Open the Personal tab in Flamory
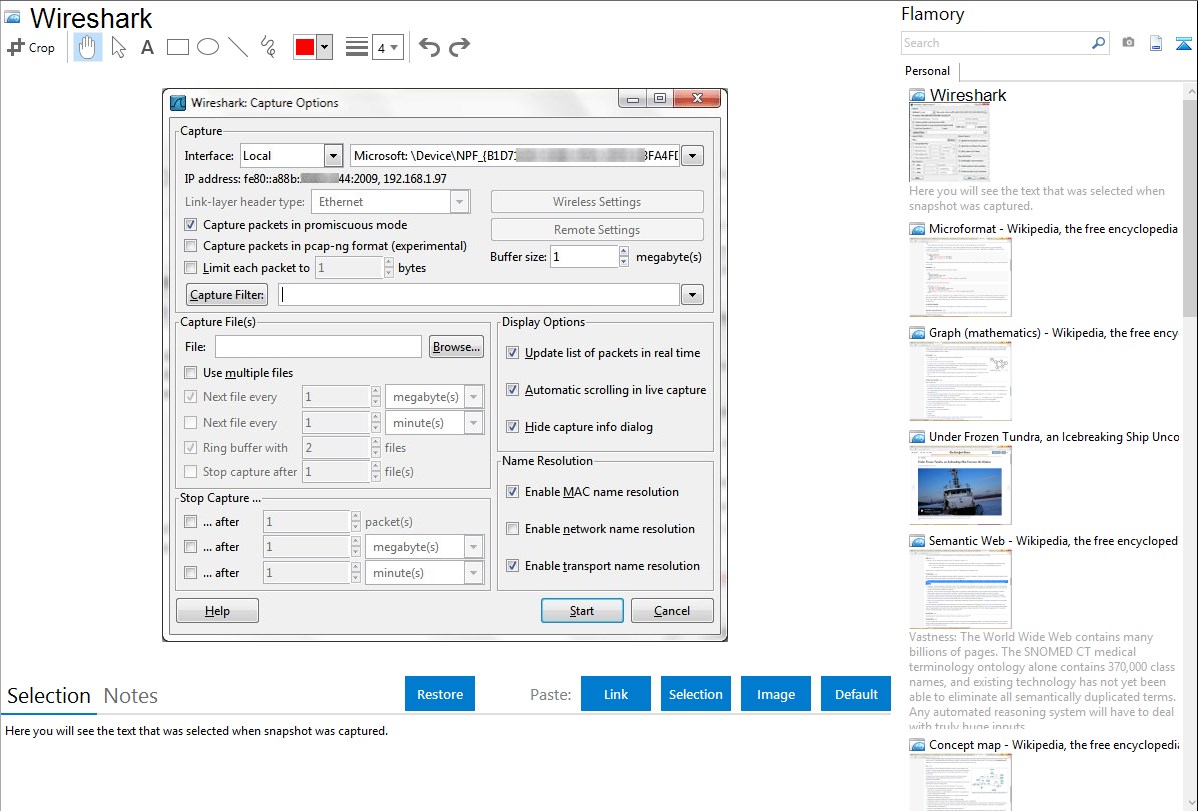This screenshot has height=811, width=1198. pyautogui.click(x=927, y=71)
